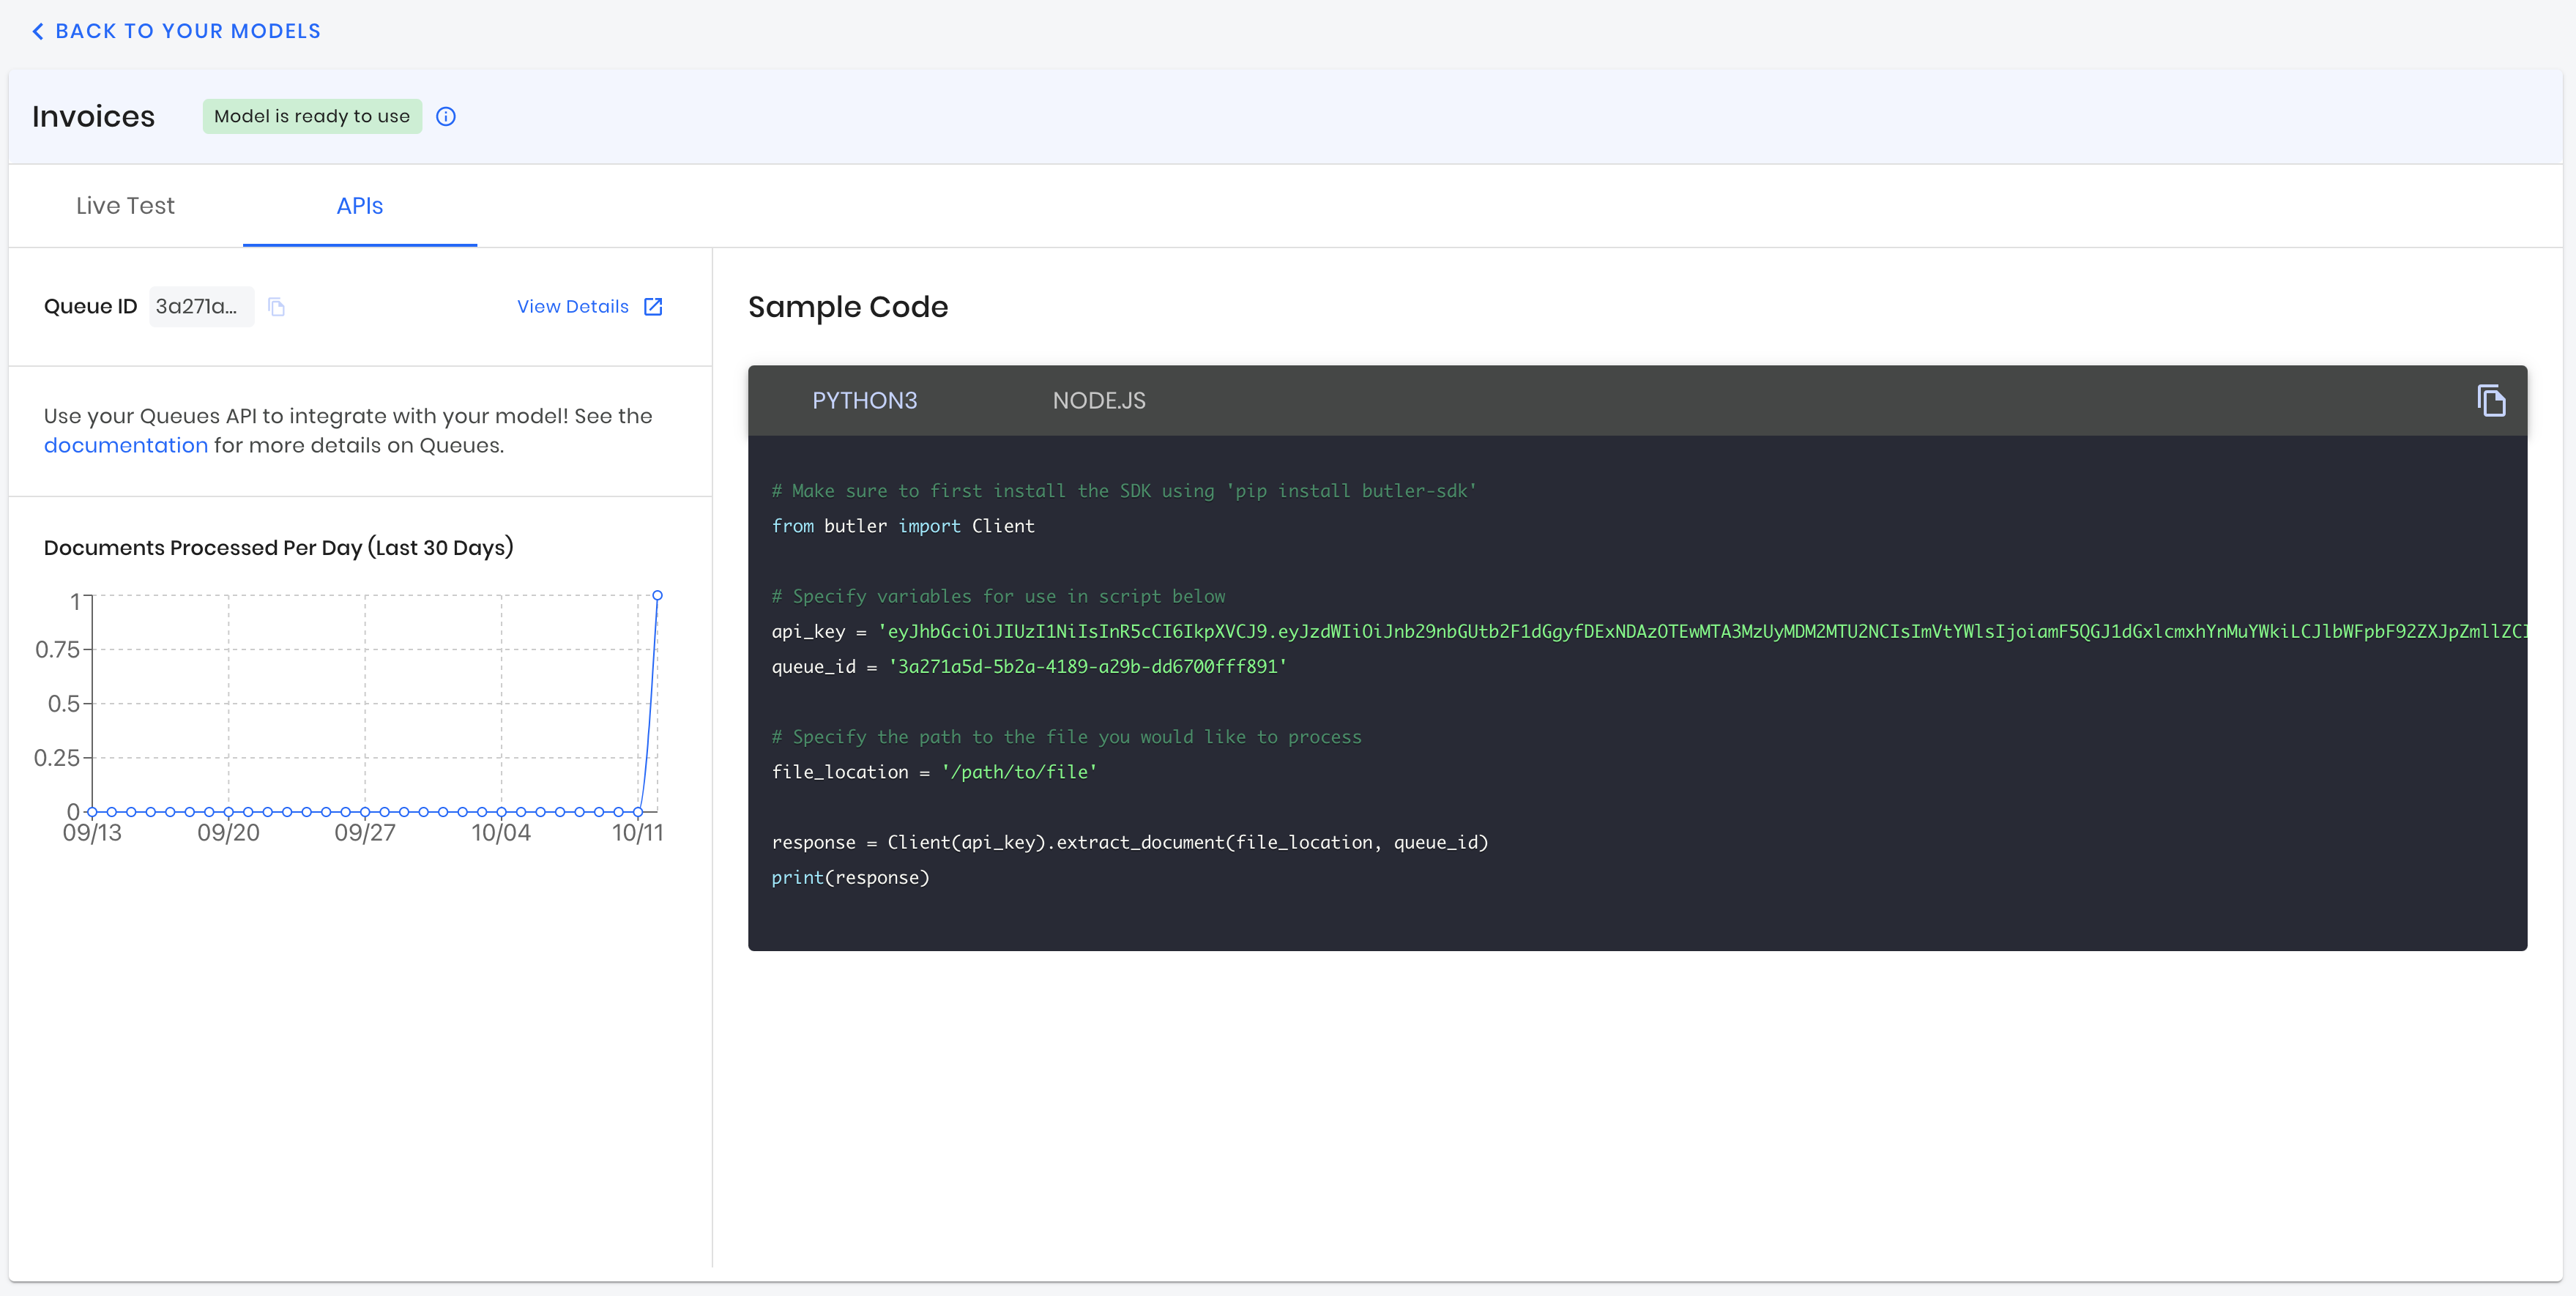Copy sample code using clipboard icon
This screenshot has width=2576, height=1296.
click(2491, 400)
